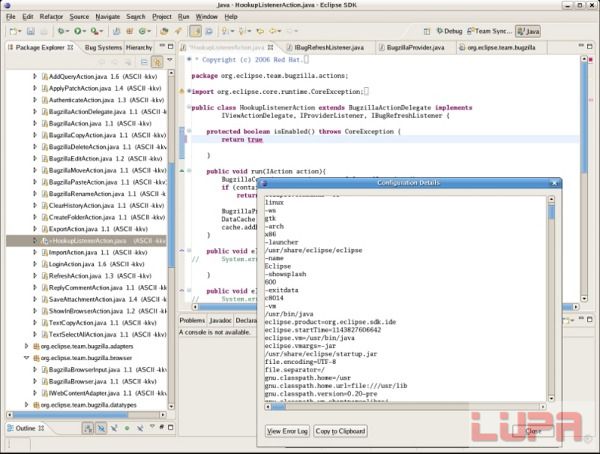The image size is (600, 454).
Task: Click the green Run icon
Action: pyautogui.click(x=78, y=31)
